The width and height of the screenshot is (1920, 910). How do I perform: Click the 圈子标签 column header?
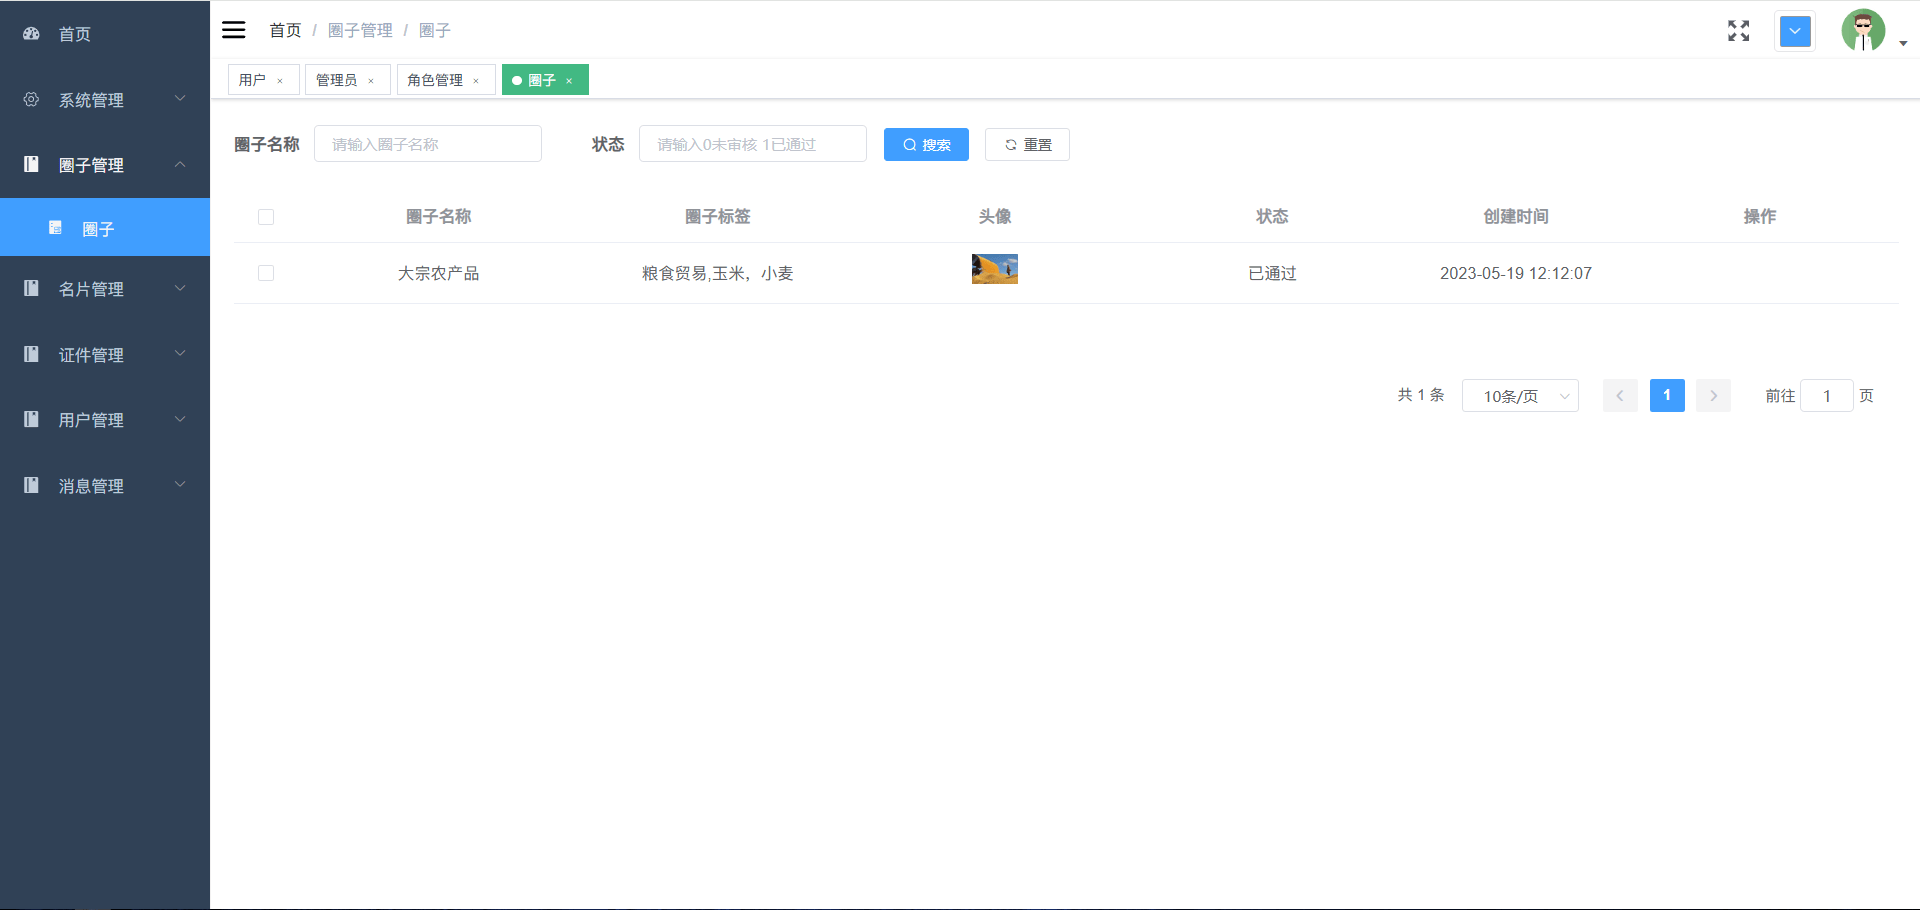[x=718, y=216]
